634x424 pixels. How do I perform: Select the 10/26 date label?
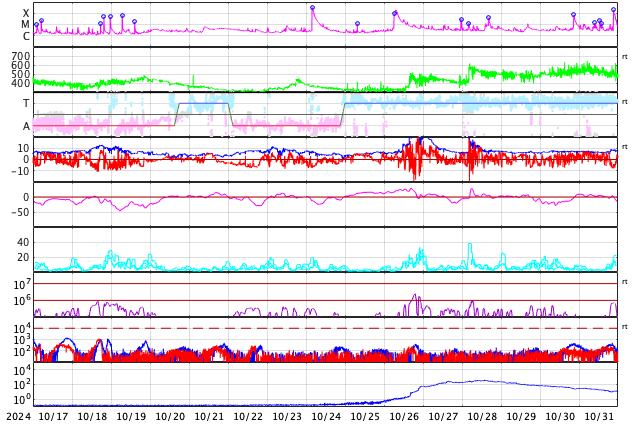pyautogui.click(x=404, y=416)
